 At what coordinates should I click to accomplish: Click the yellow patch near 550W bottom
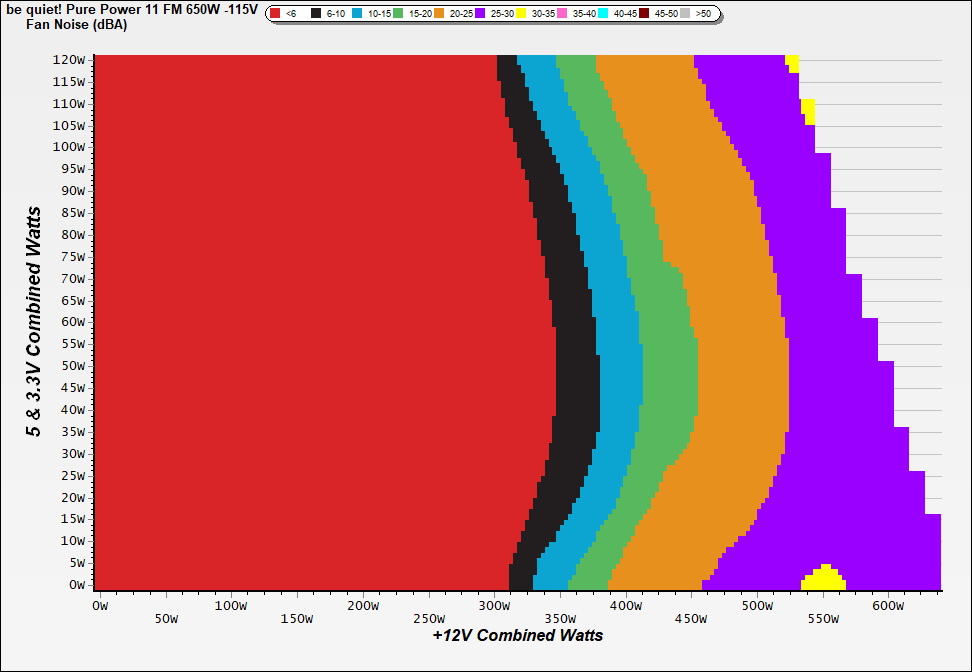[824, 578]
